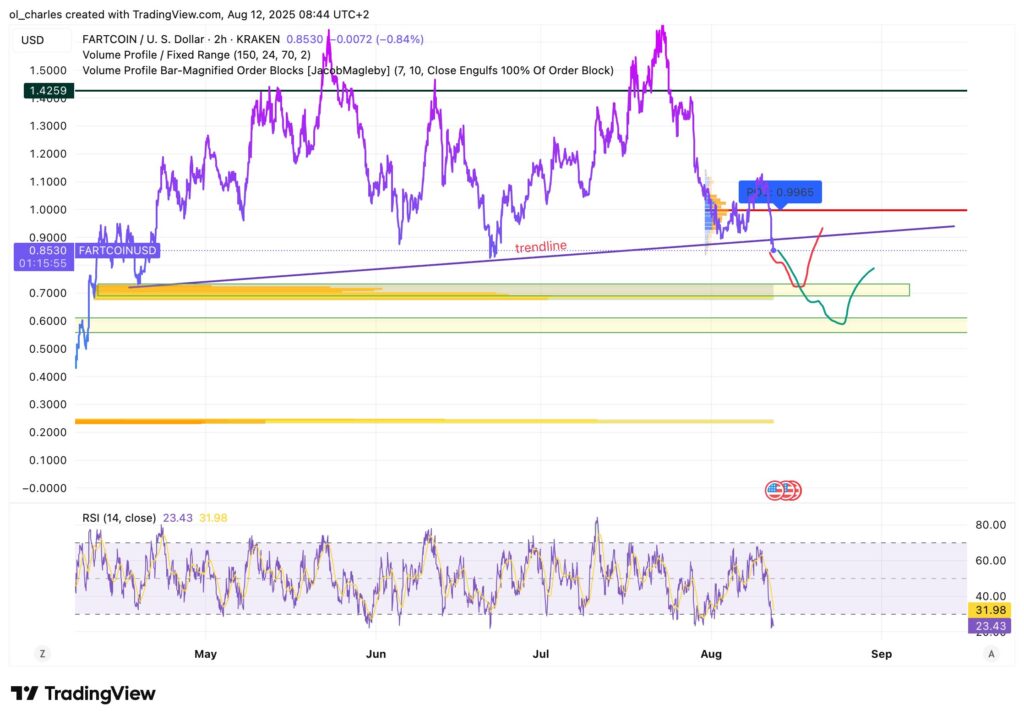Toggle the Volume Profile Fixed Range indicator
Viewport: 1024px width, 721px height.
[180, 54]
